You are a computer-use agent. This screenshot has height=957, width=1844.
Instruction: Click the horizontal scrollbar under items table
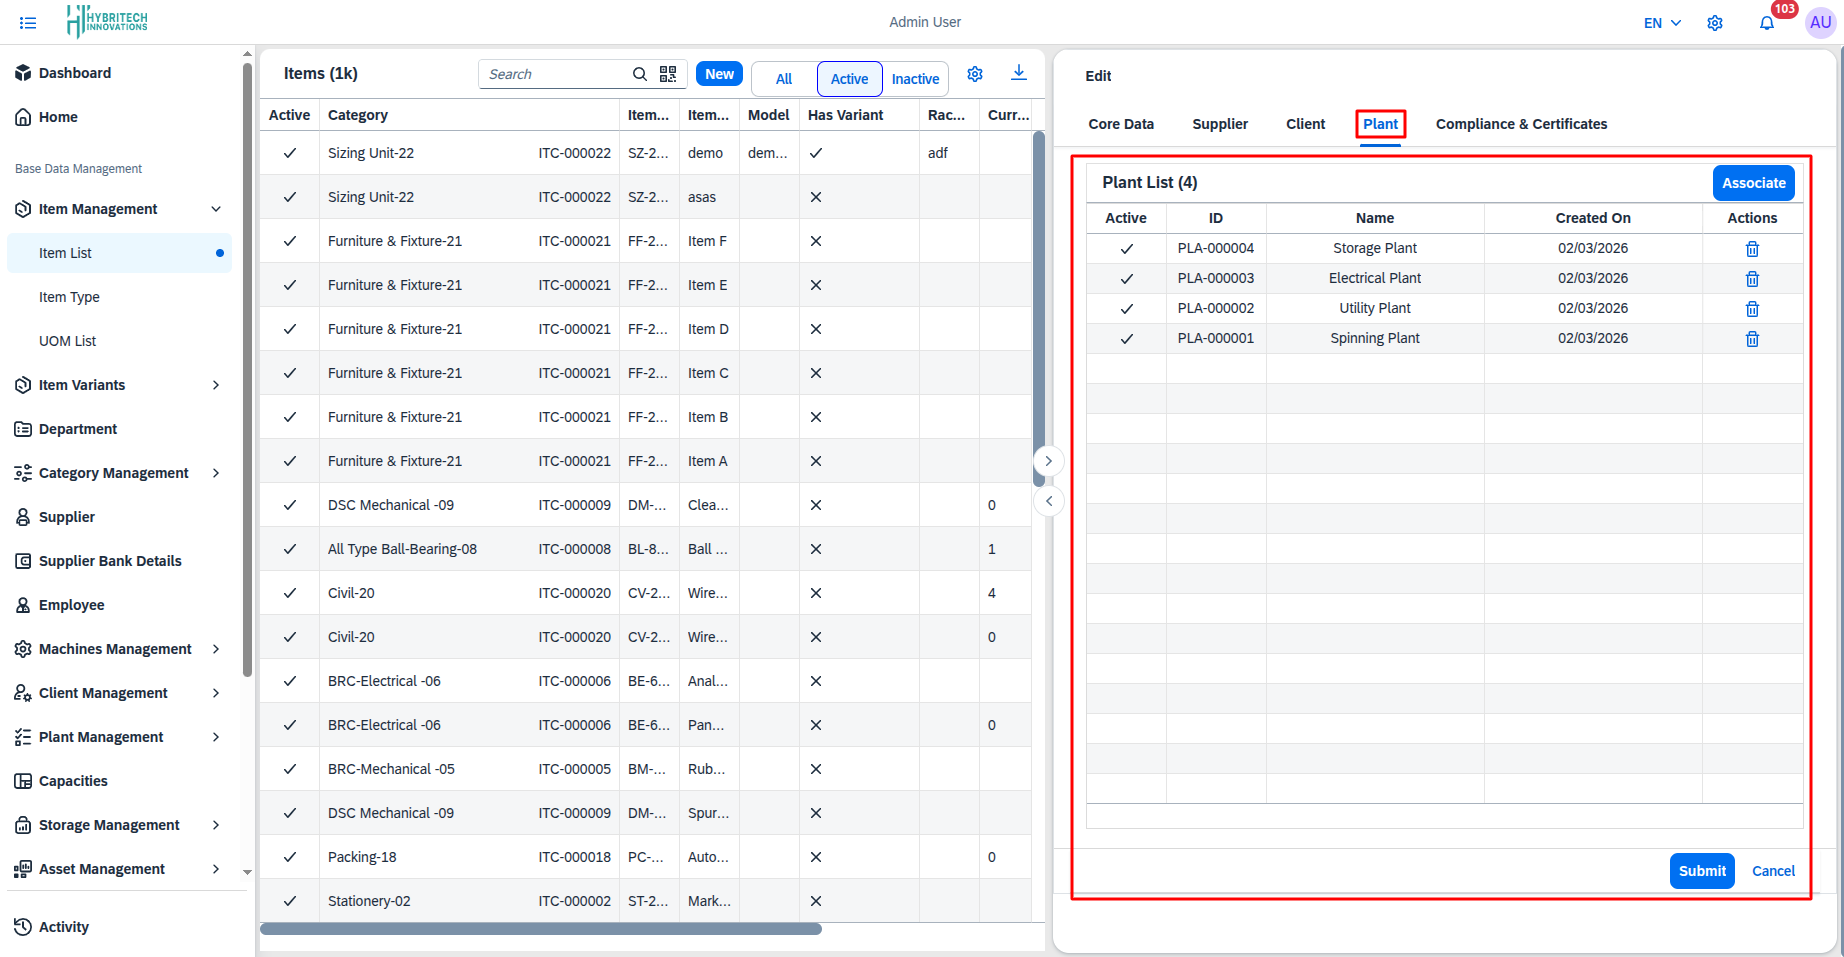(541, 929)
